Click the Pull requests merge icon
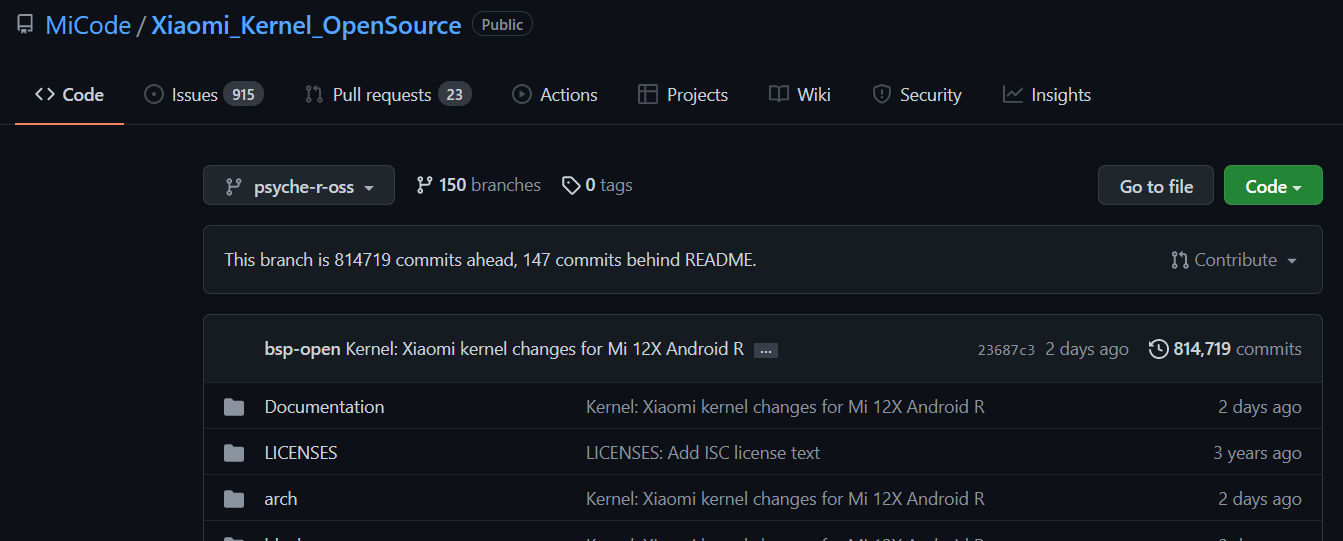This screenshot has height=541, width=1343. (x=314, y=95)
